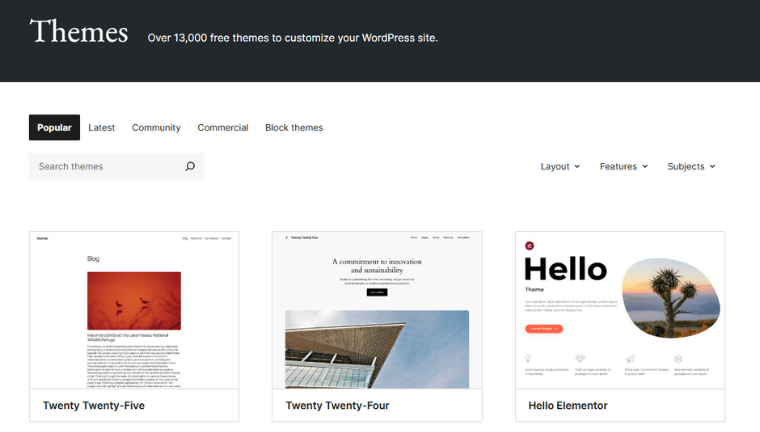Image resolution: width=760 pixels, height=432 pixels.
Task: Open the Community tab
Action: coord(156,128)
